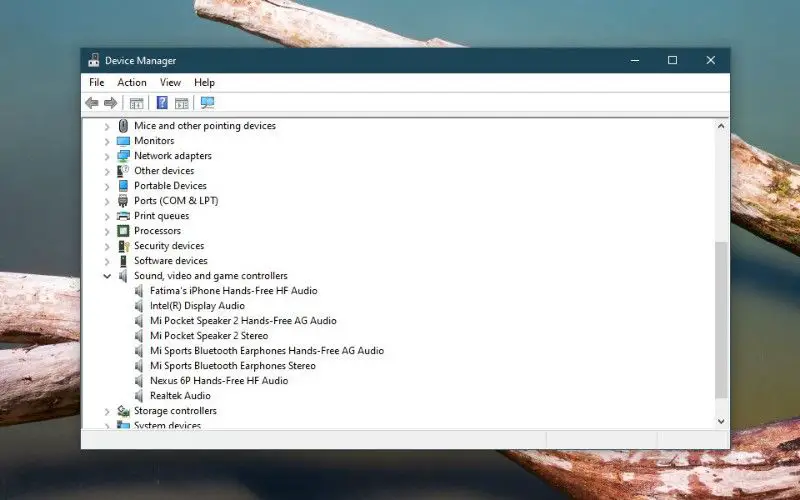
Task: Collapse Sound, video and game controllers node
Action: [x=107, y=276]
